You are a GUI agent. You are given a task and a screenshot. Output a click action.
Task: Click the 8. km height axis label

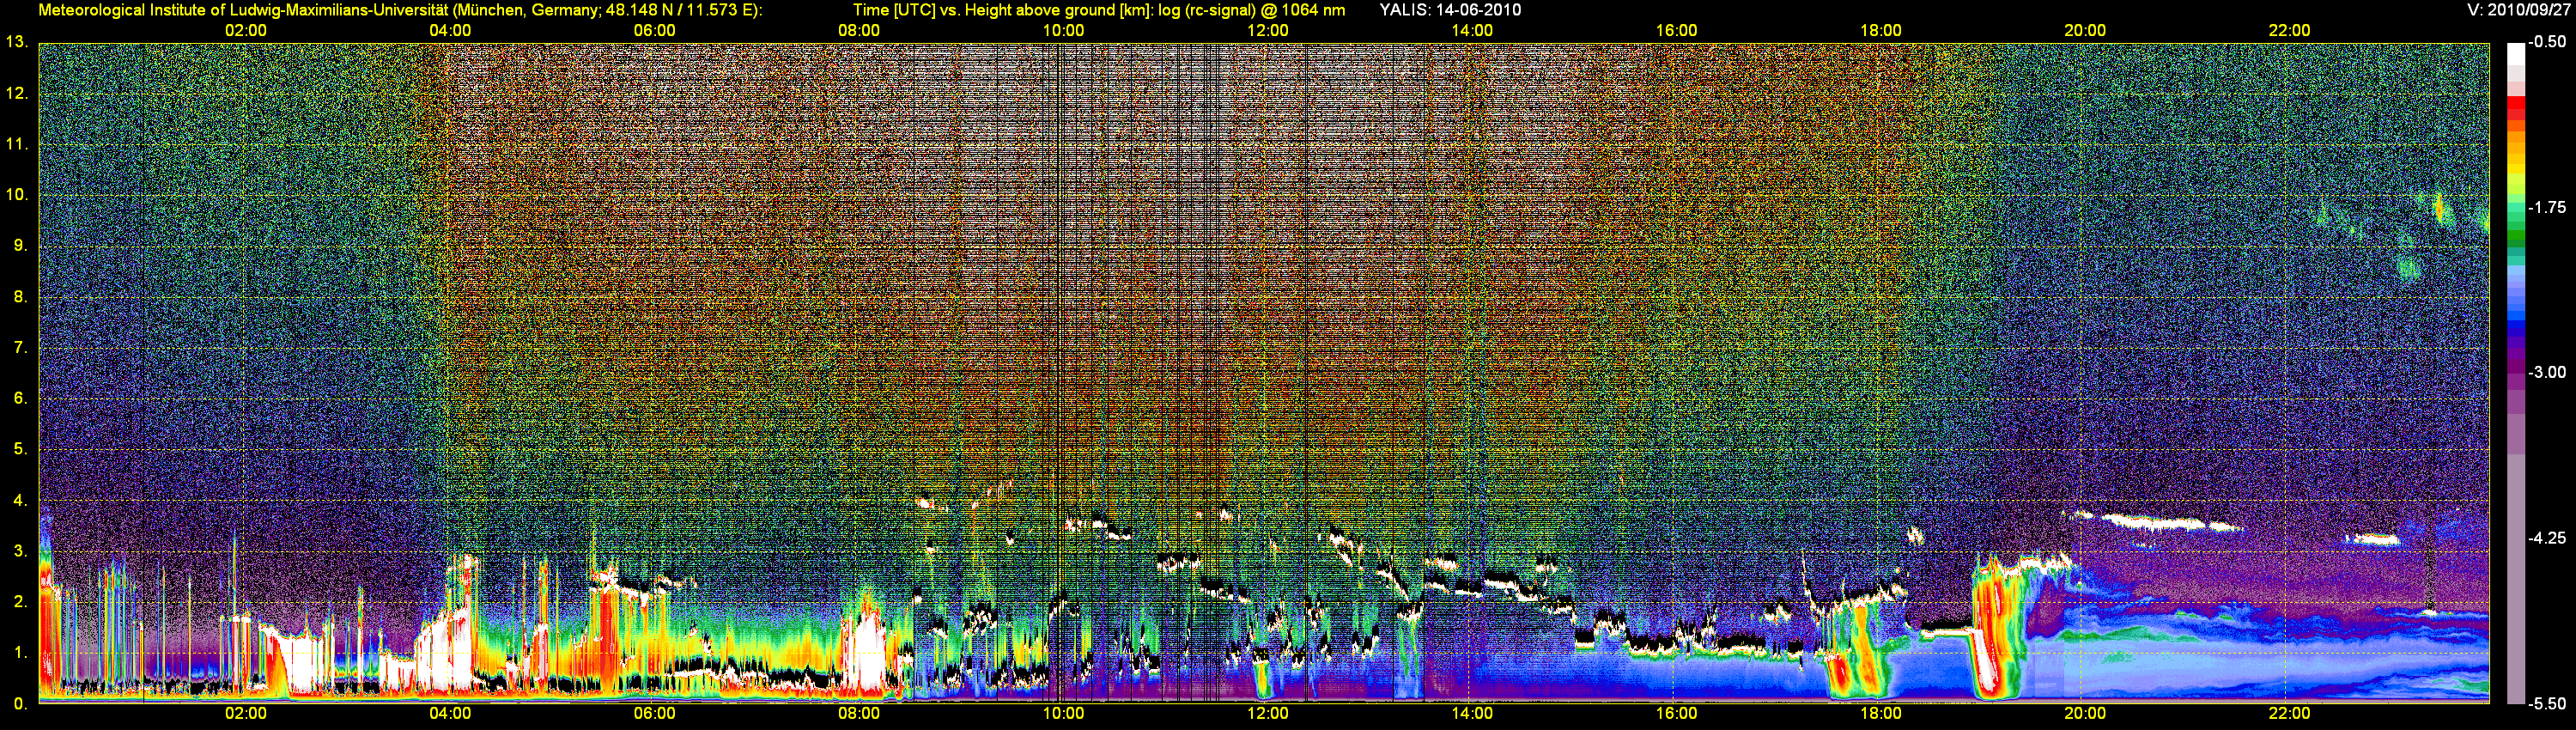pos(20,296)
